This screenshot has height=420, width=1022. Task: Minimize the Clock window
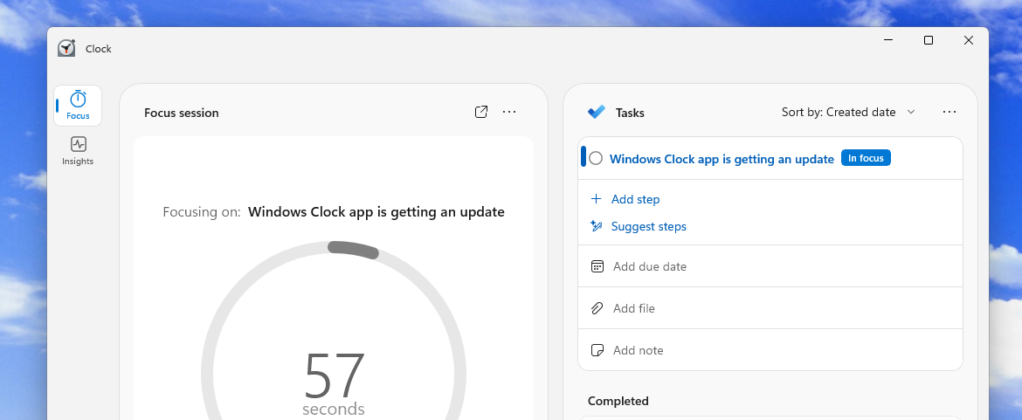click(888, 40)
